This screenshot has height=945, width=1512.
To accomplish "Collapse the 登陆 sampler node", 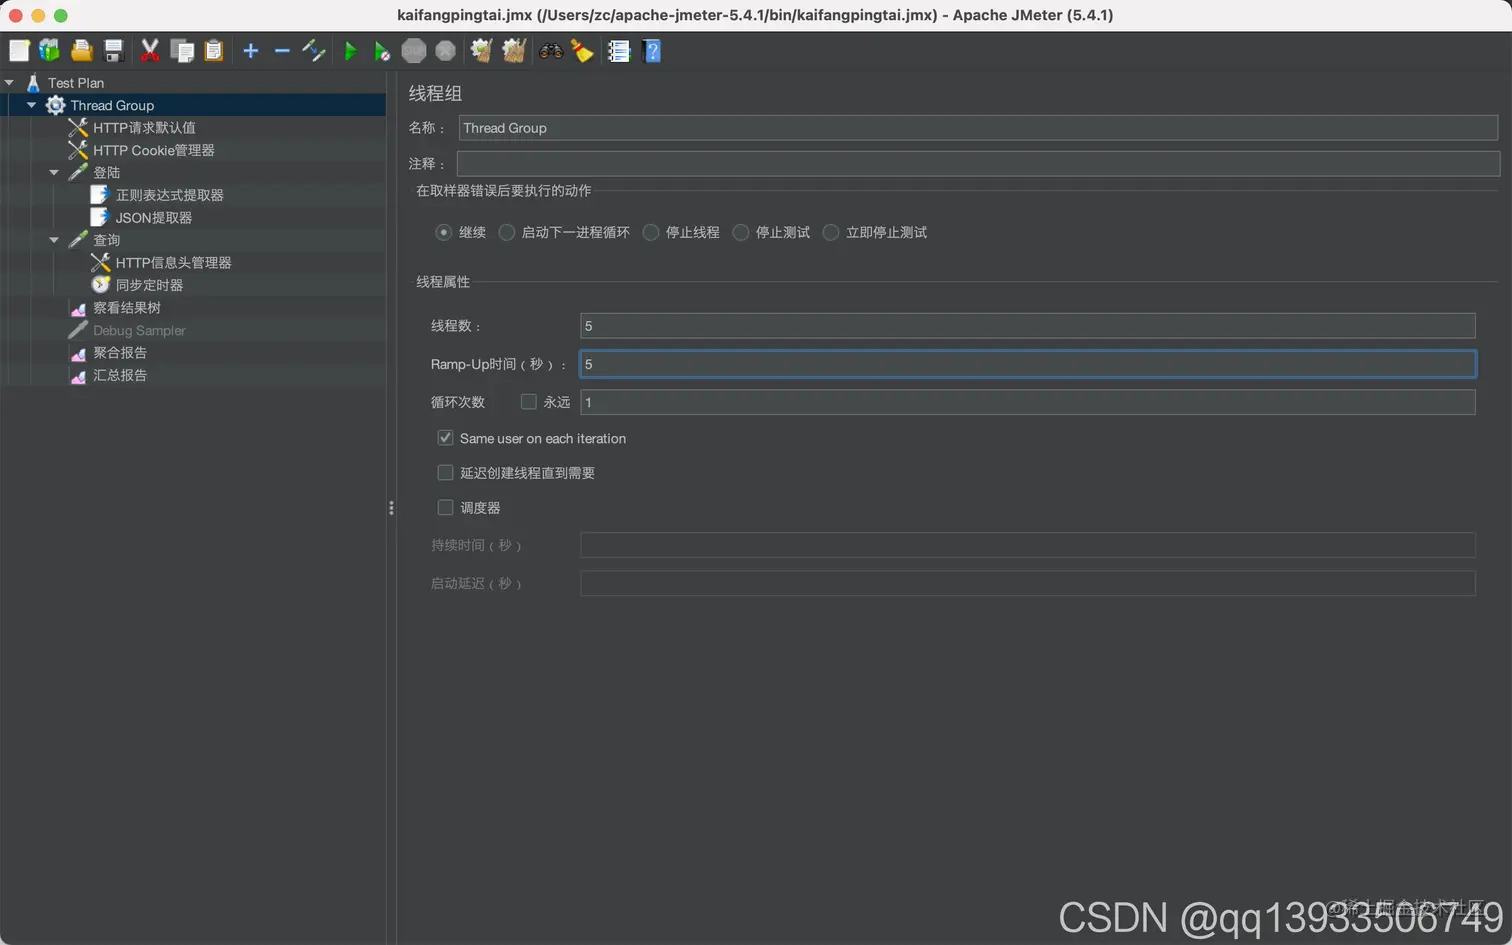I will [x=54, y=172].
